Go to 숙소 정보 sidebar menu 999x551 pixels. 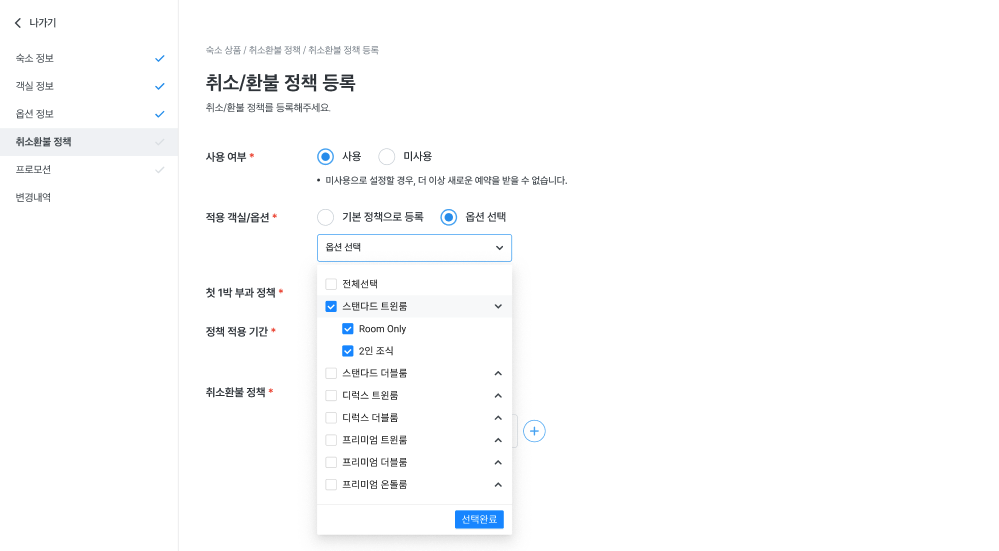click(x=35, y=58)
